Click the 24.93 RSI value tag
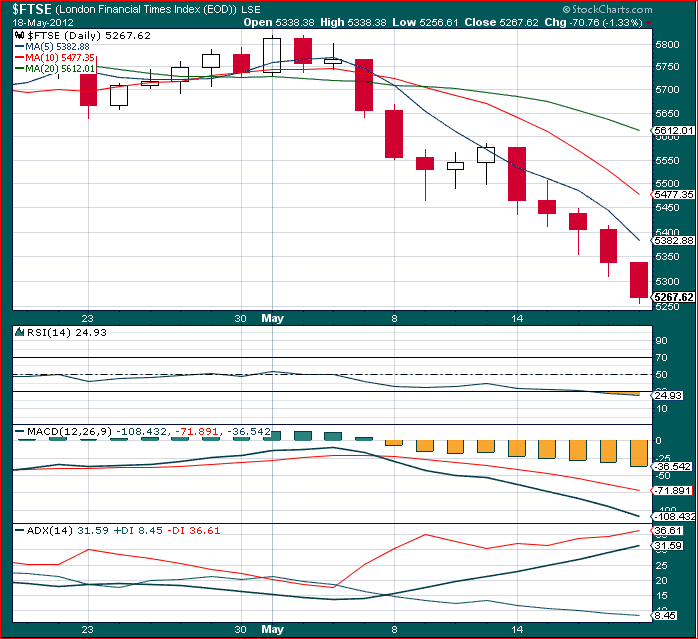698x639 pixels. 667,395
